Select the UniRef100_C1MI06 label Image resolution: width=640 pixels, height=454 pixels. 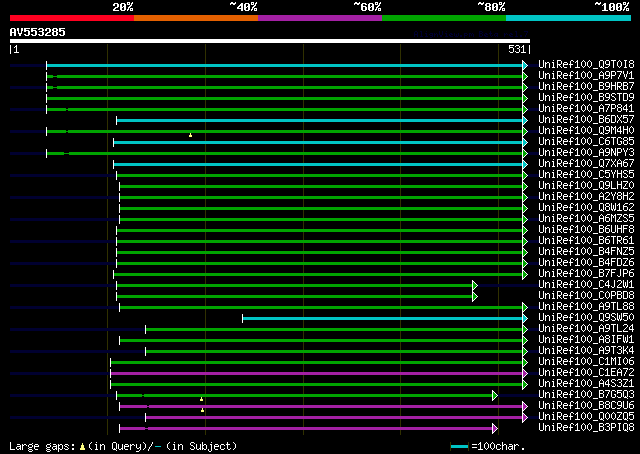[x=586, y=362]
